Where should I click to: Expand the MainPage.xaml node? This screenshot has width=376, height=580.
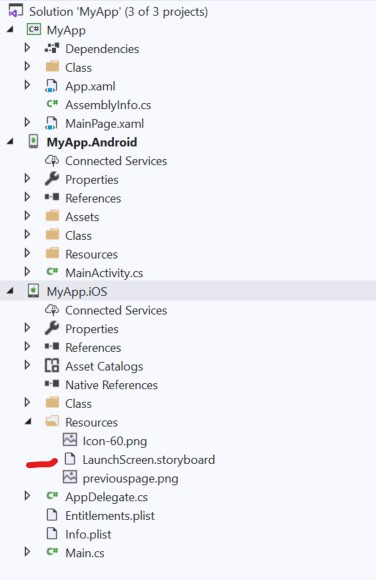click(x=27, y=122)
